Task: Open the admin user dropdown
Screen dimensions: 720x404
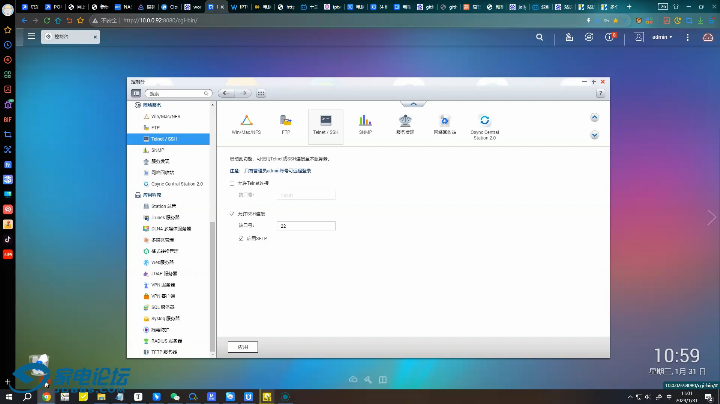Action: [662, 37]
